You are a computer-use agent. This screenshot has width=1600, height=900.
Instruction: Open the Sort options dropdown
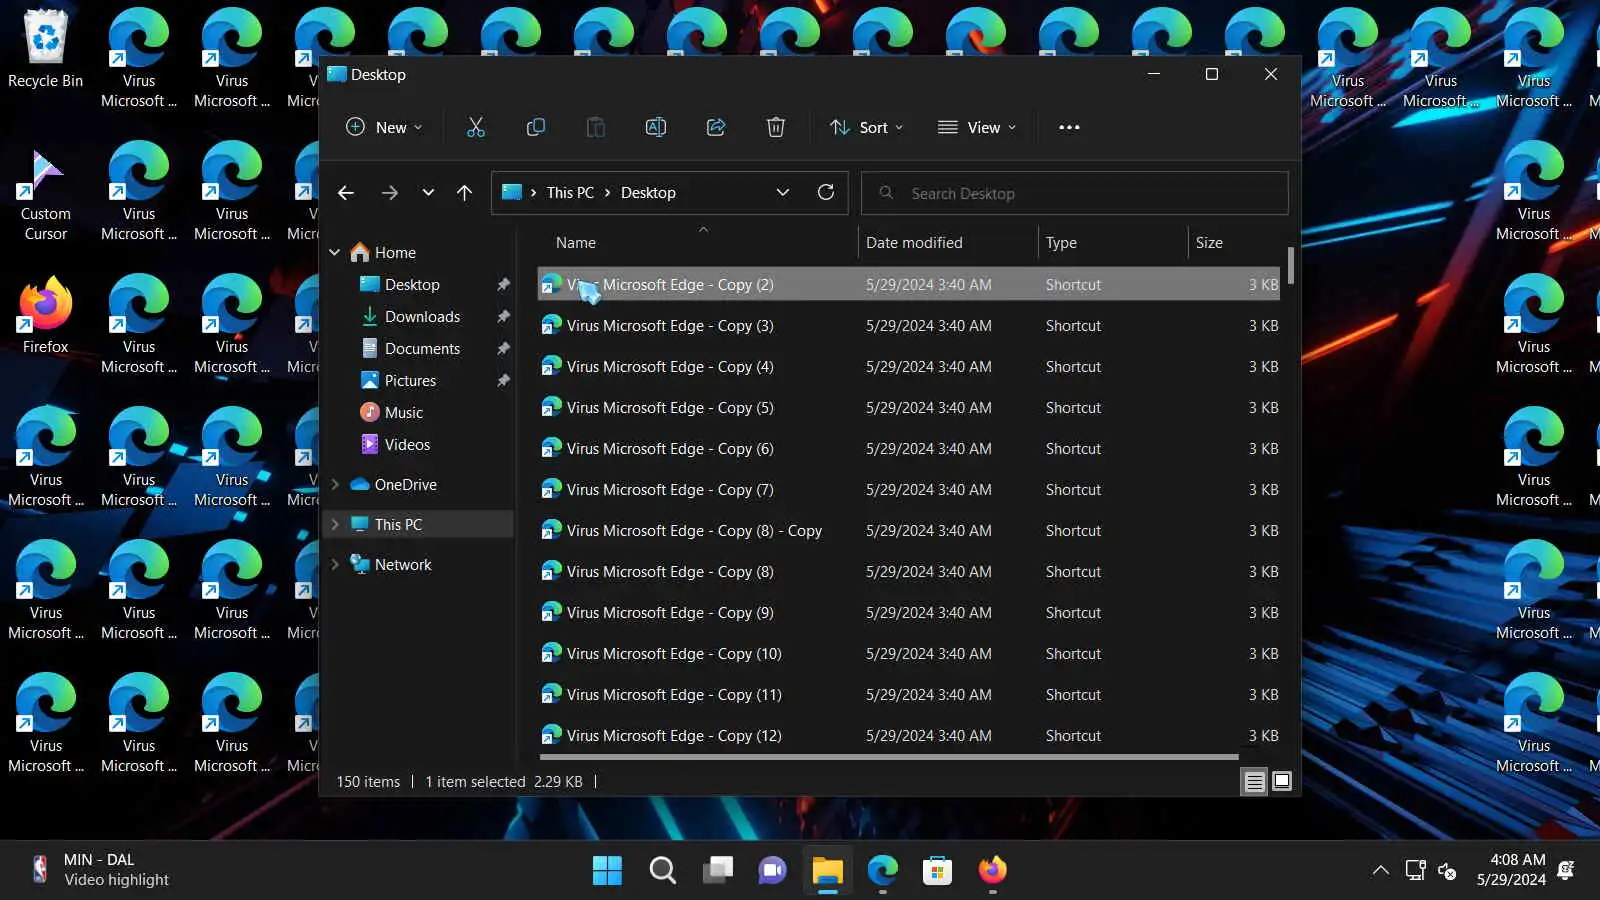866,127
